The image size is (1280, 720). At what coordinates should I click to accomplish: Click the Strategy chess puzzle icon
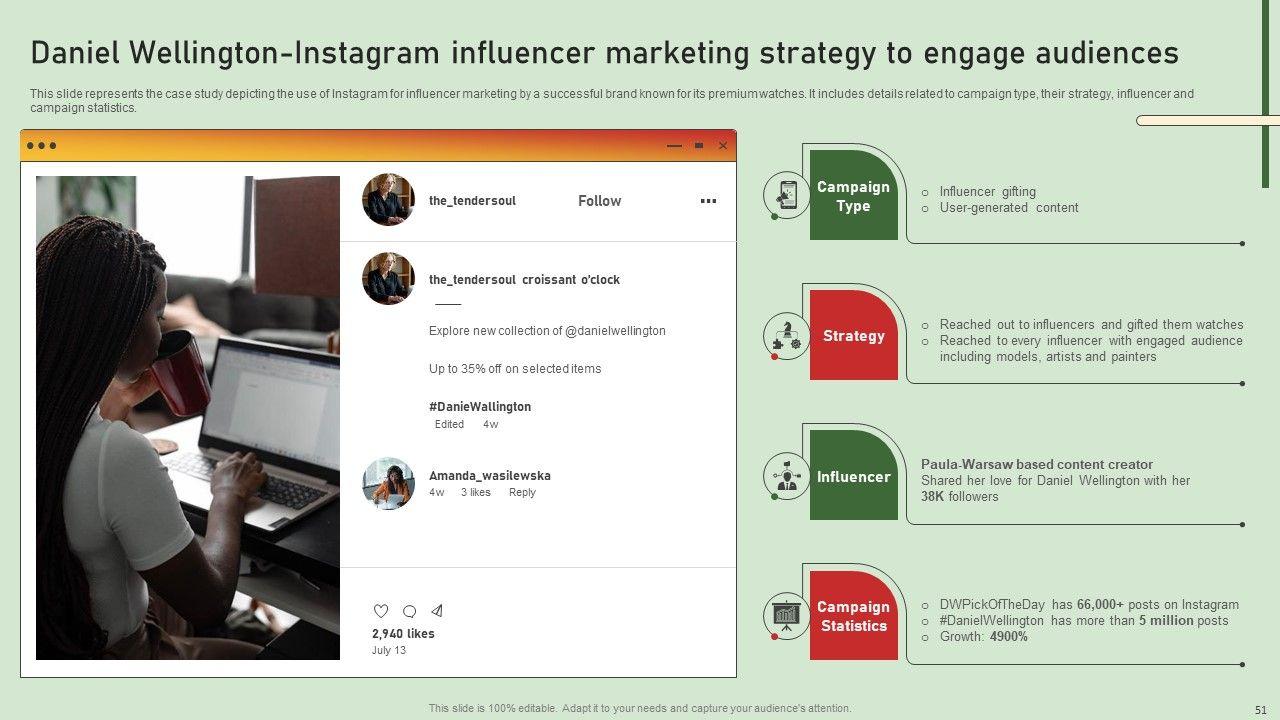(x=787, y=335)
